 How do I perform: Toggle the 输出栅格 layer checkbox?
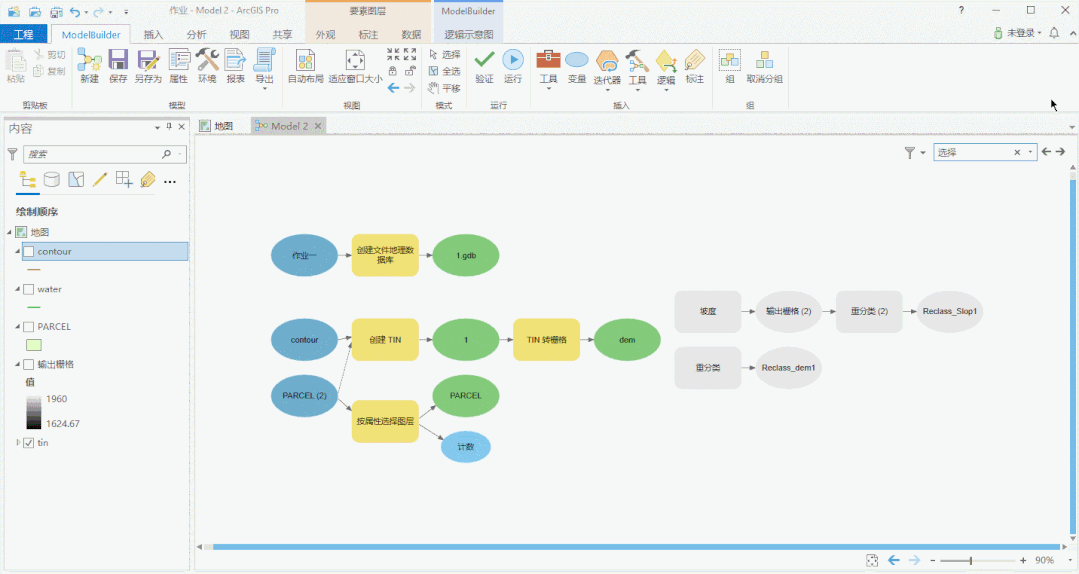click(x=29, y=364)
